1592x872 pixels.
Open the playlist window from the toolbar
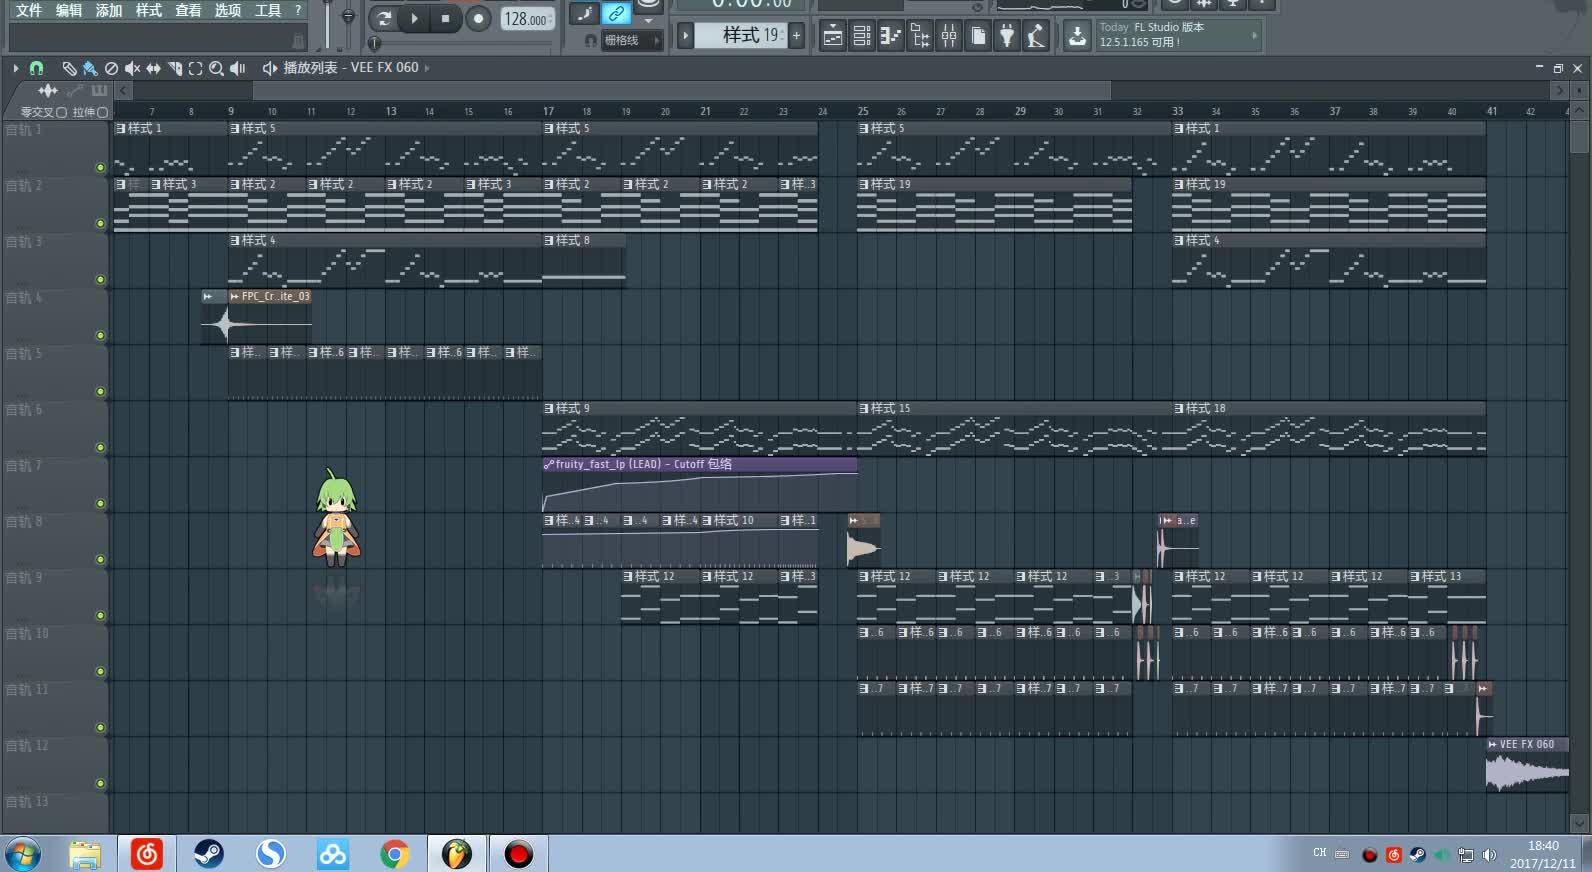(833, 38)
